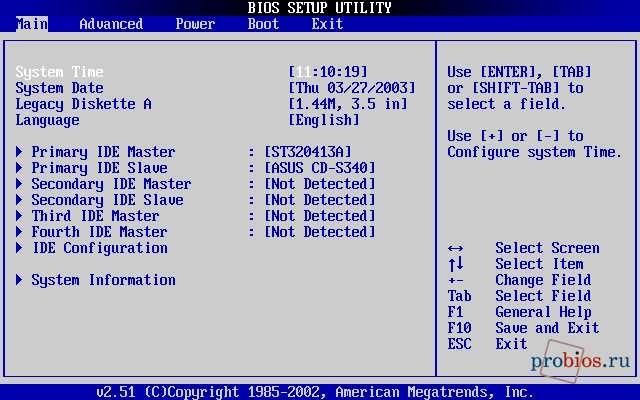
Task: Click the triangle arrow beside Primary IDE Master
Action: coord(19,152)
